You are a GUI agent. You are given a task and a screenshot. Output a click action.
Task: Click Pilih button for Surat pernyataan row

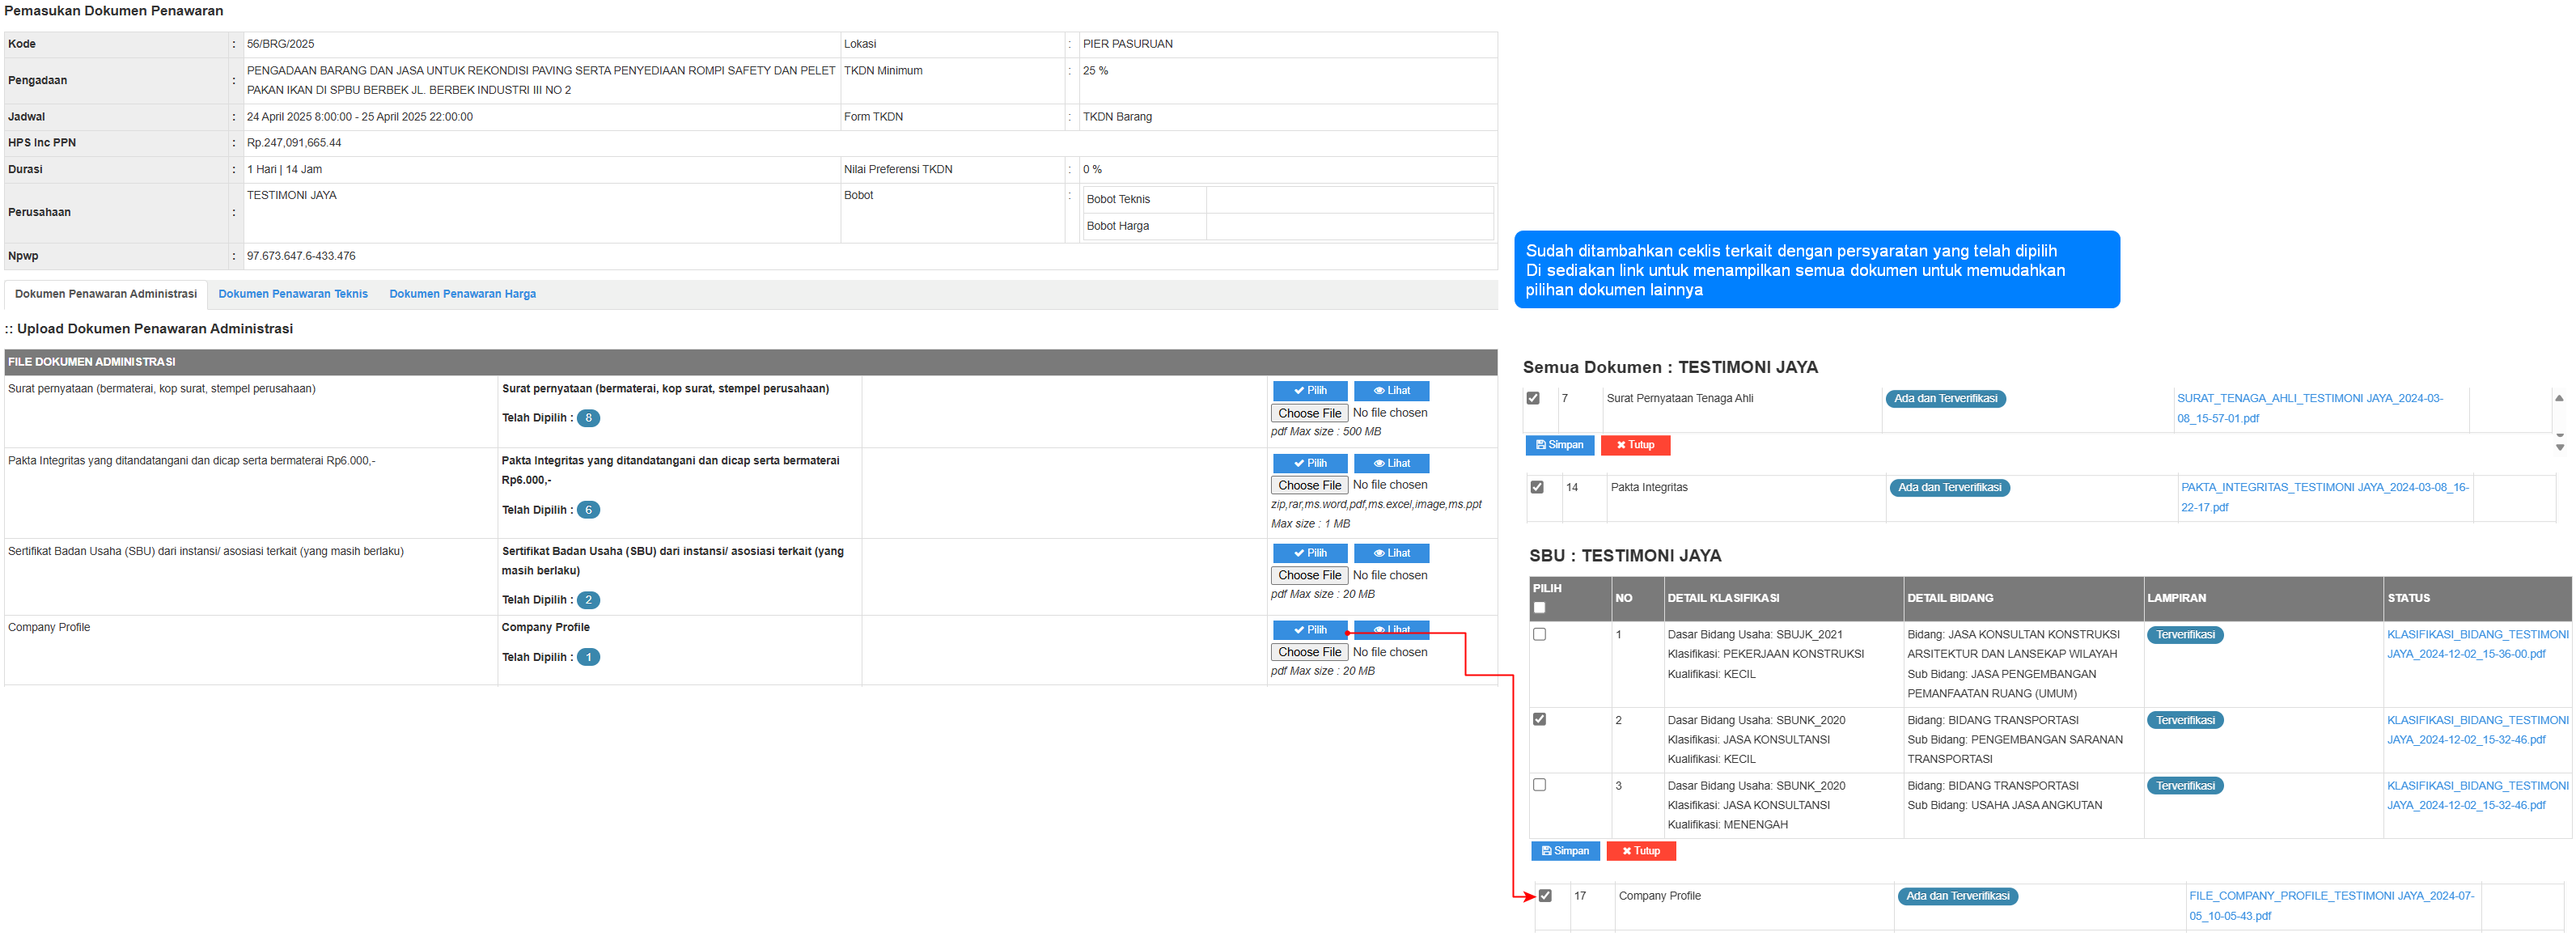click(x=1309, y=391)
